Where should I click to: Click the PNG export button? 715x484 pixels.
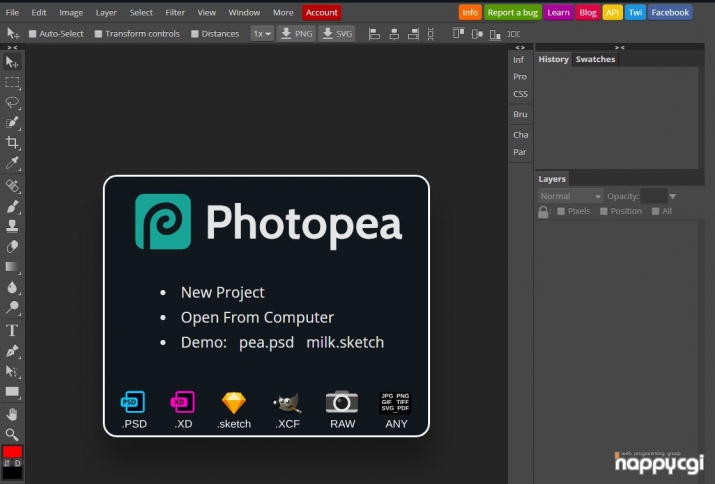(296, 34)
